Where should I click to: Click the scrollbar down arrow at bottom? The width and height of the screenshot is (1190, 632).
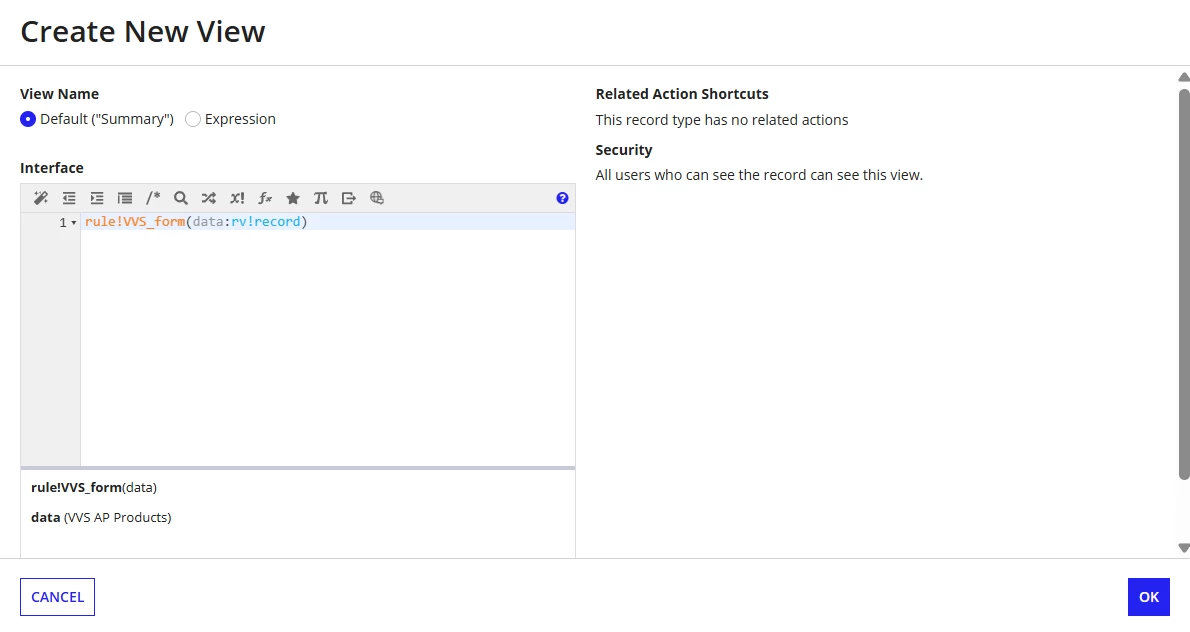coord(1183,548)
